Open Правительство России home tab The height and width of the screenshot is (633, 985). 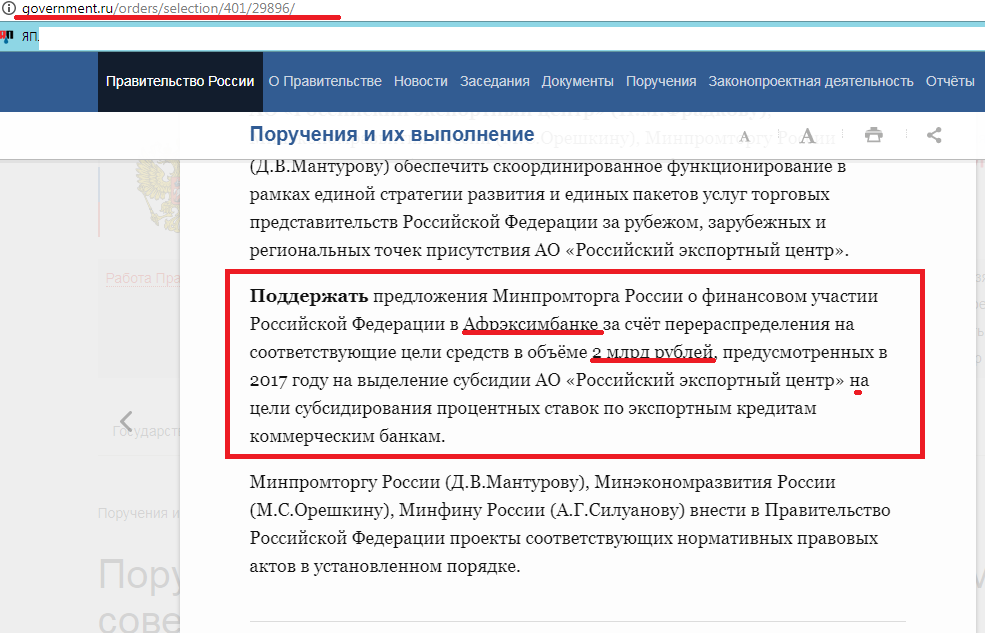[180, 82]
